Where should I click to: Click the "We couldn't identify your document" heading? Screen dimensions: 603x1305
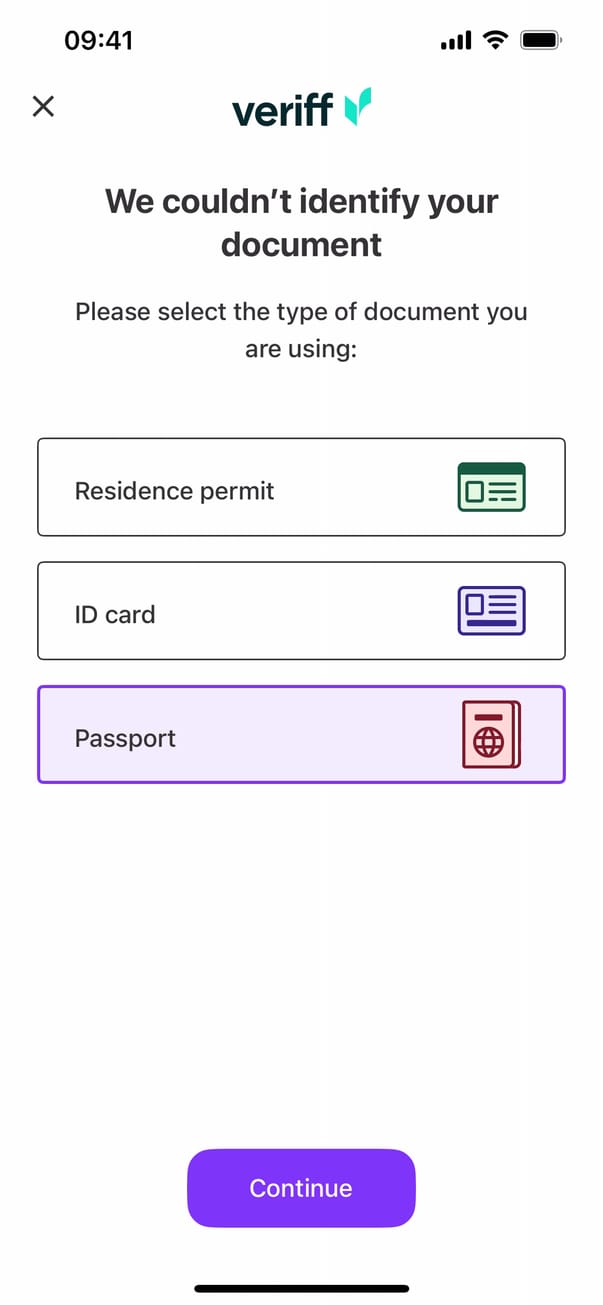point(301,222)
